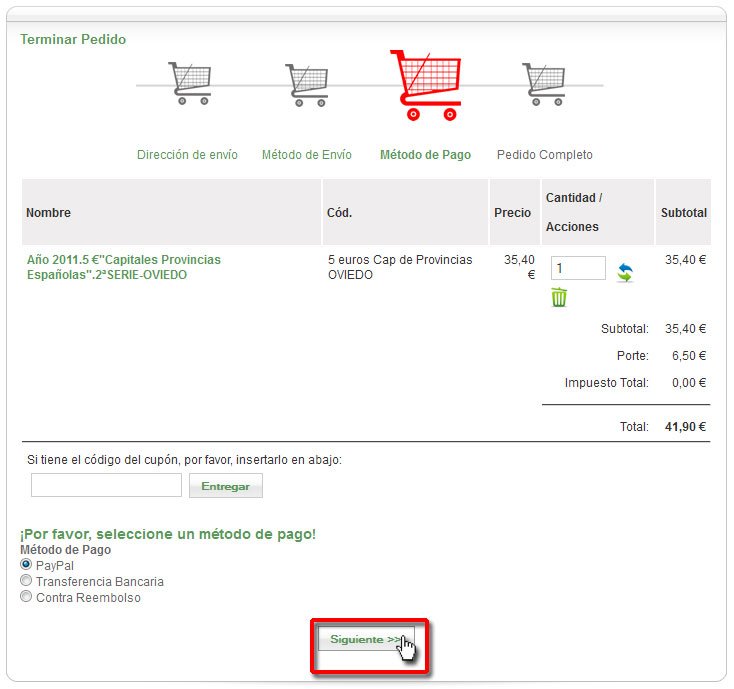This screenshot has height=689, width=734.
Task: Click the Pedido Completo step label
Action: coord(544,155)
